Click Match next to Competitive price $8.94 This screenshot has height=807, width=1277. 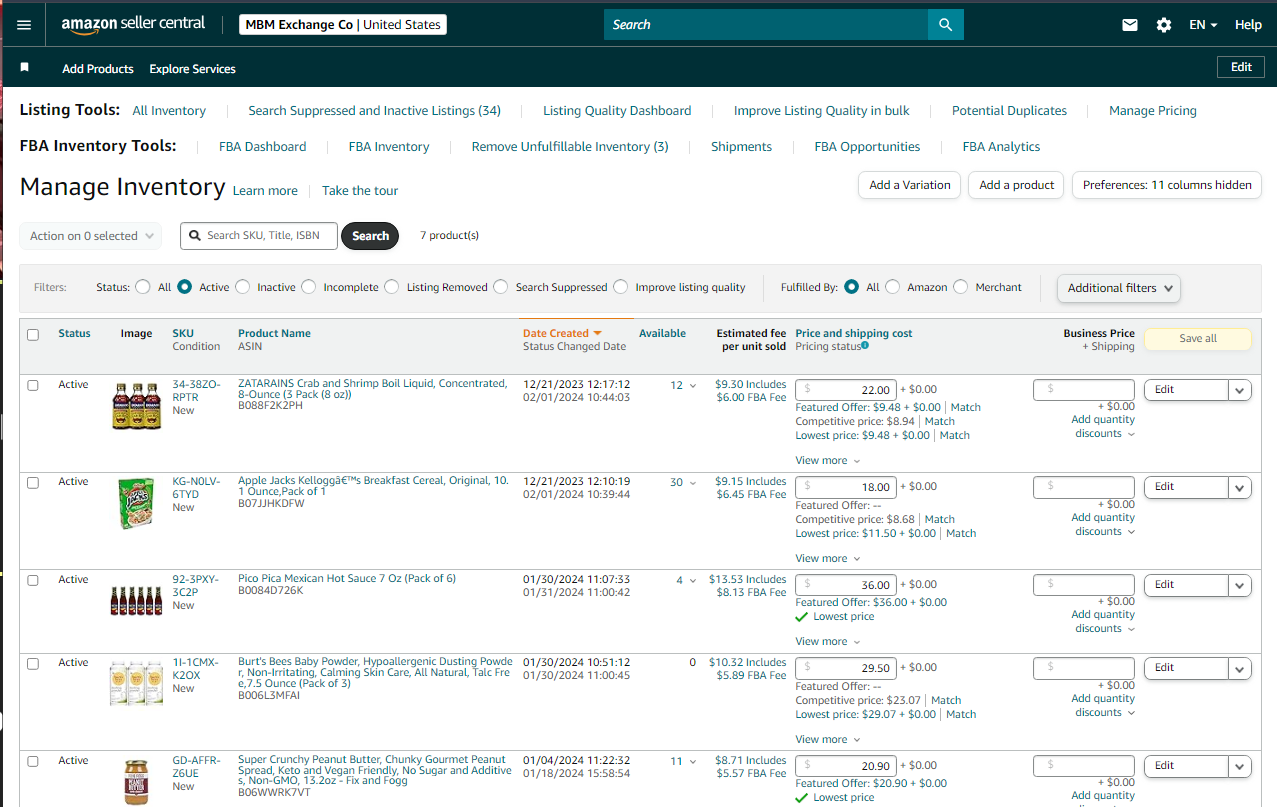coord(939,422)
